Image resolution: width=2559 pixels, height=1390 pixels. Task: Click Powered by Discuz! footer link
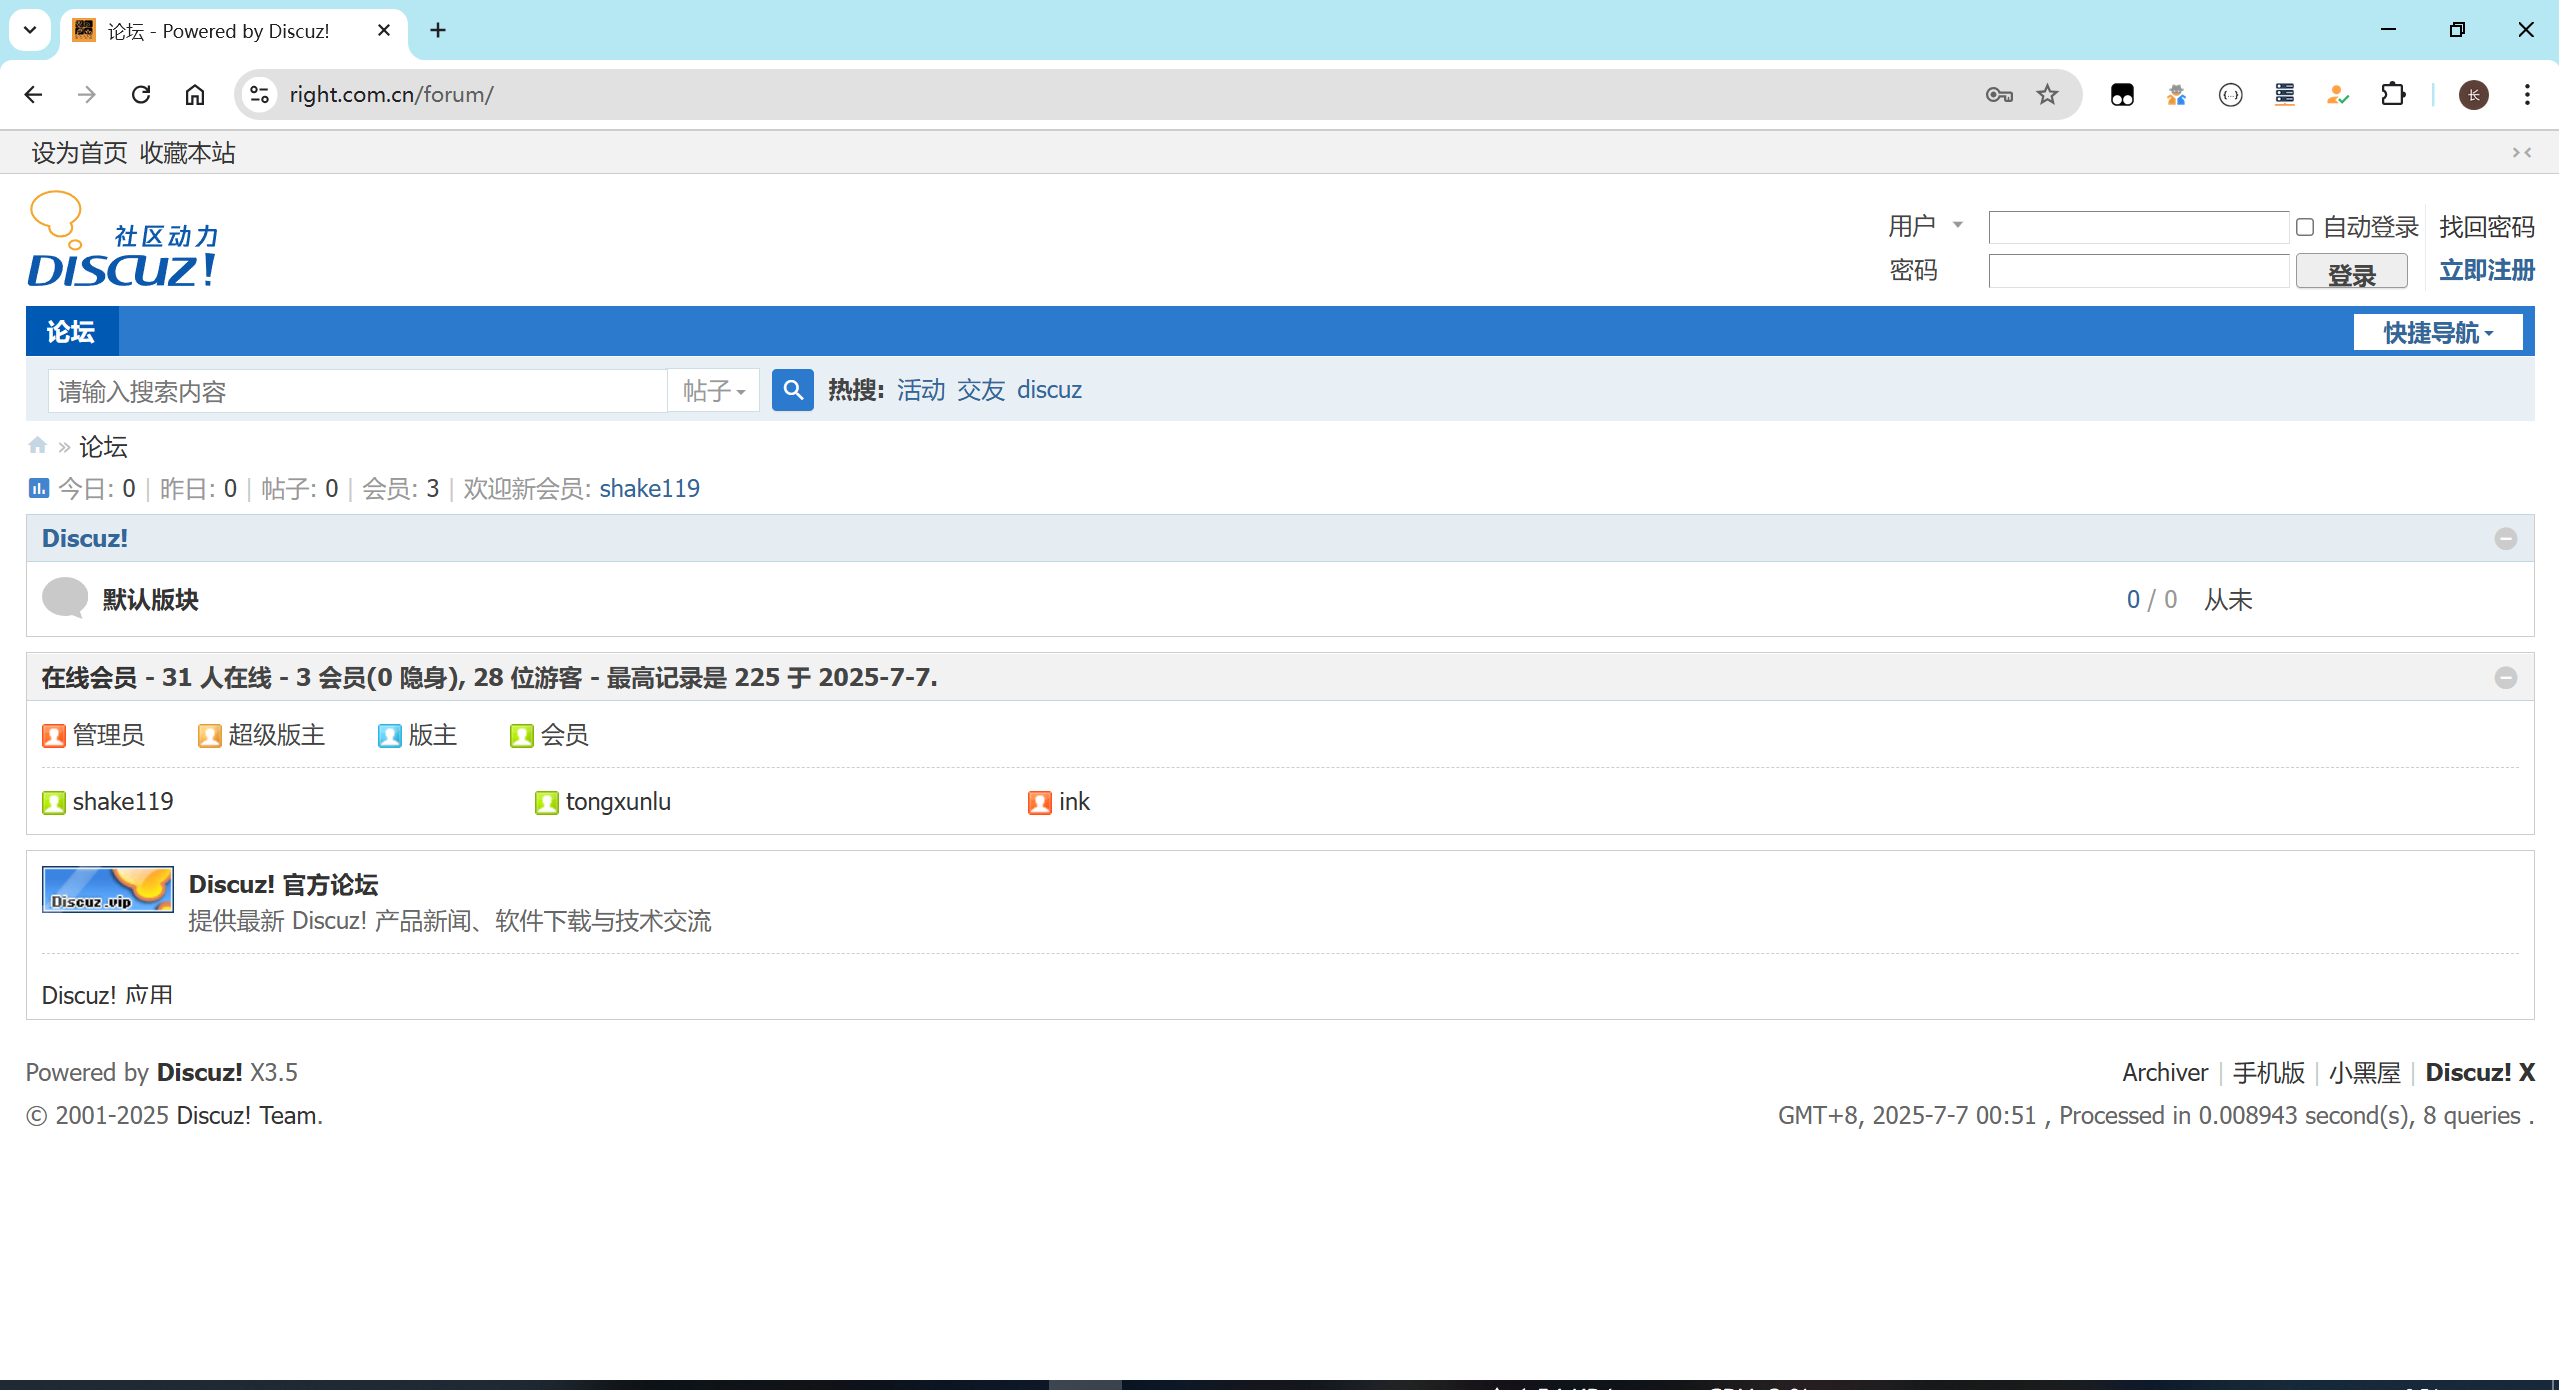[199, 1073]
